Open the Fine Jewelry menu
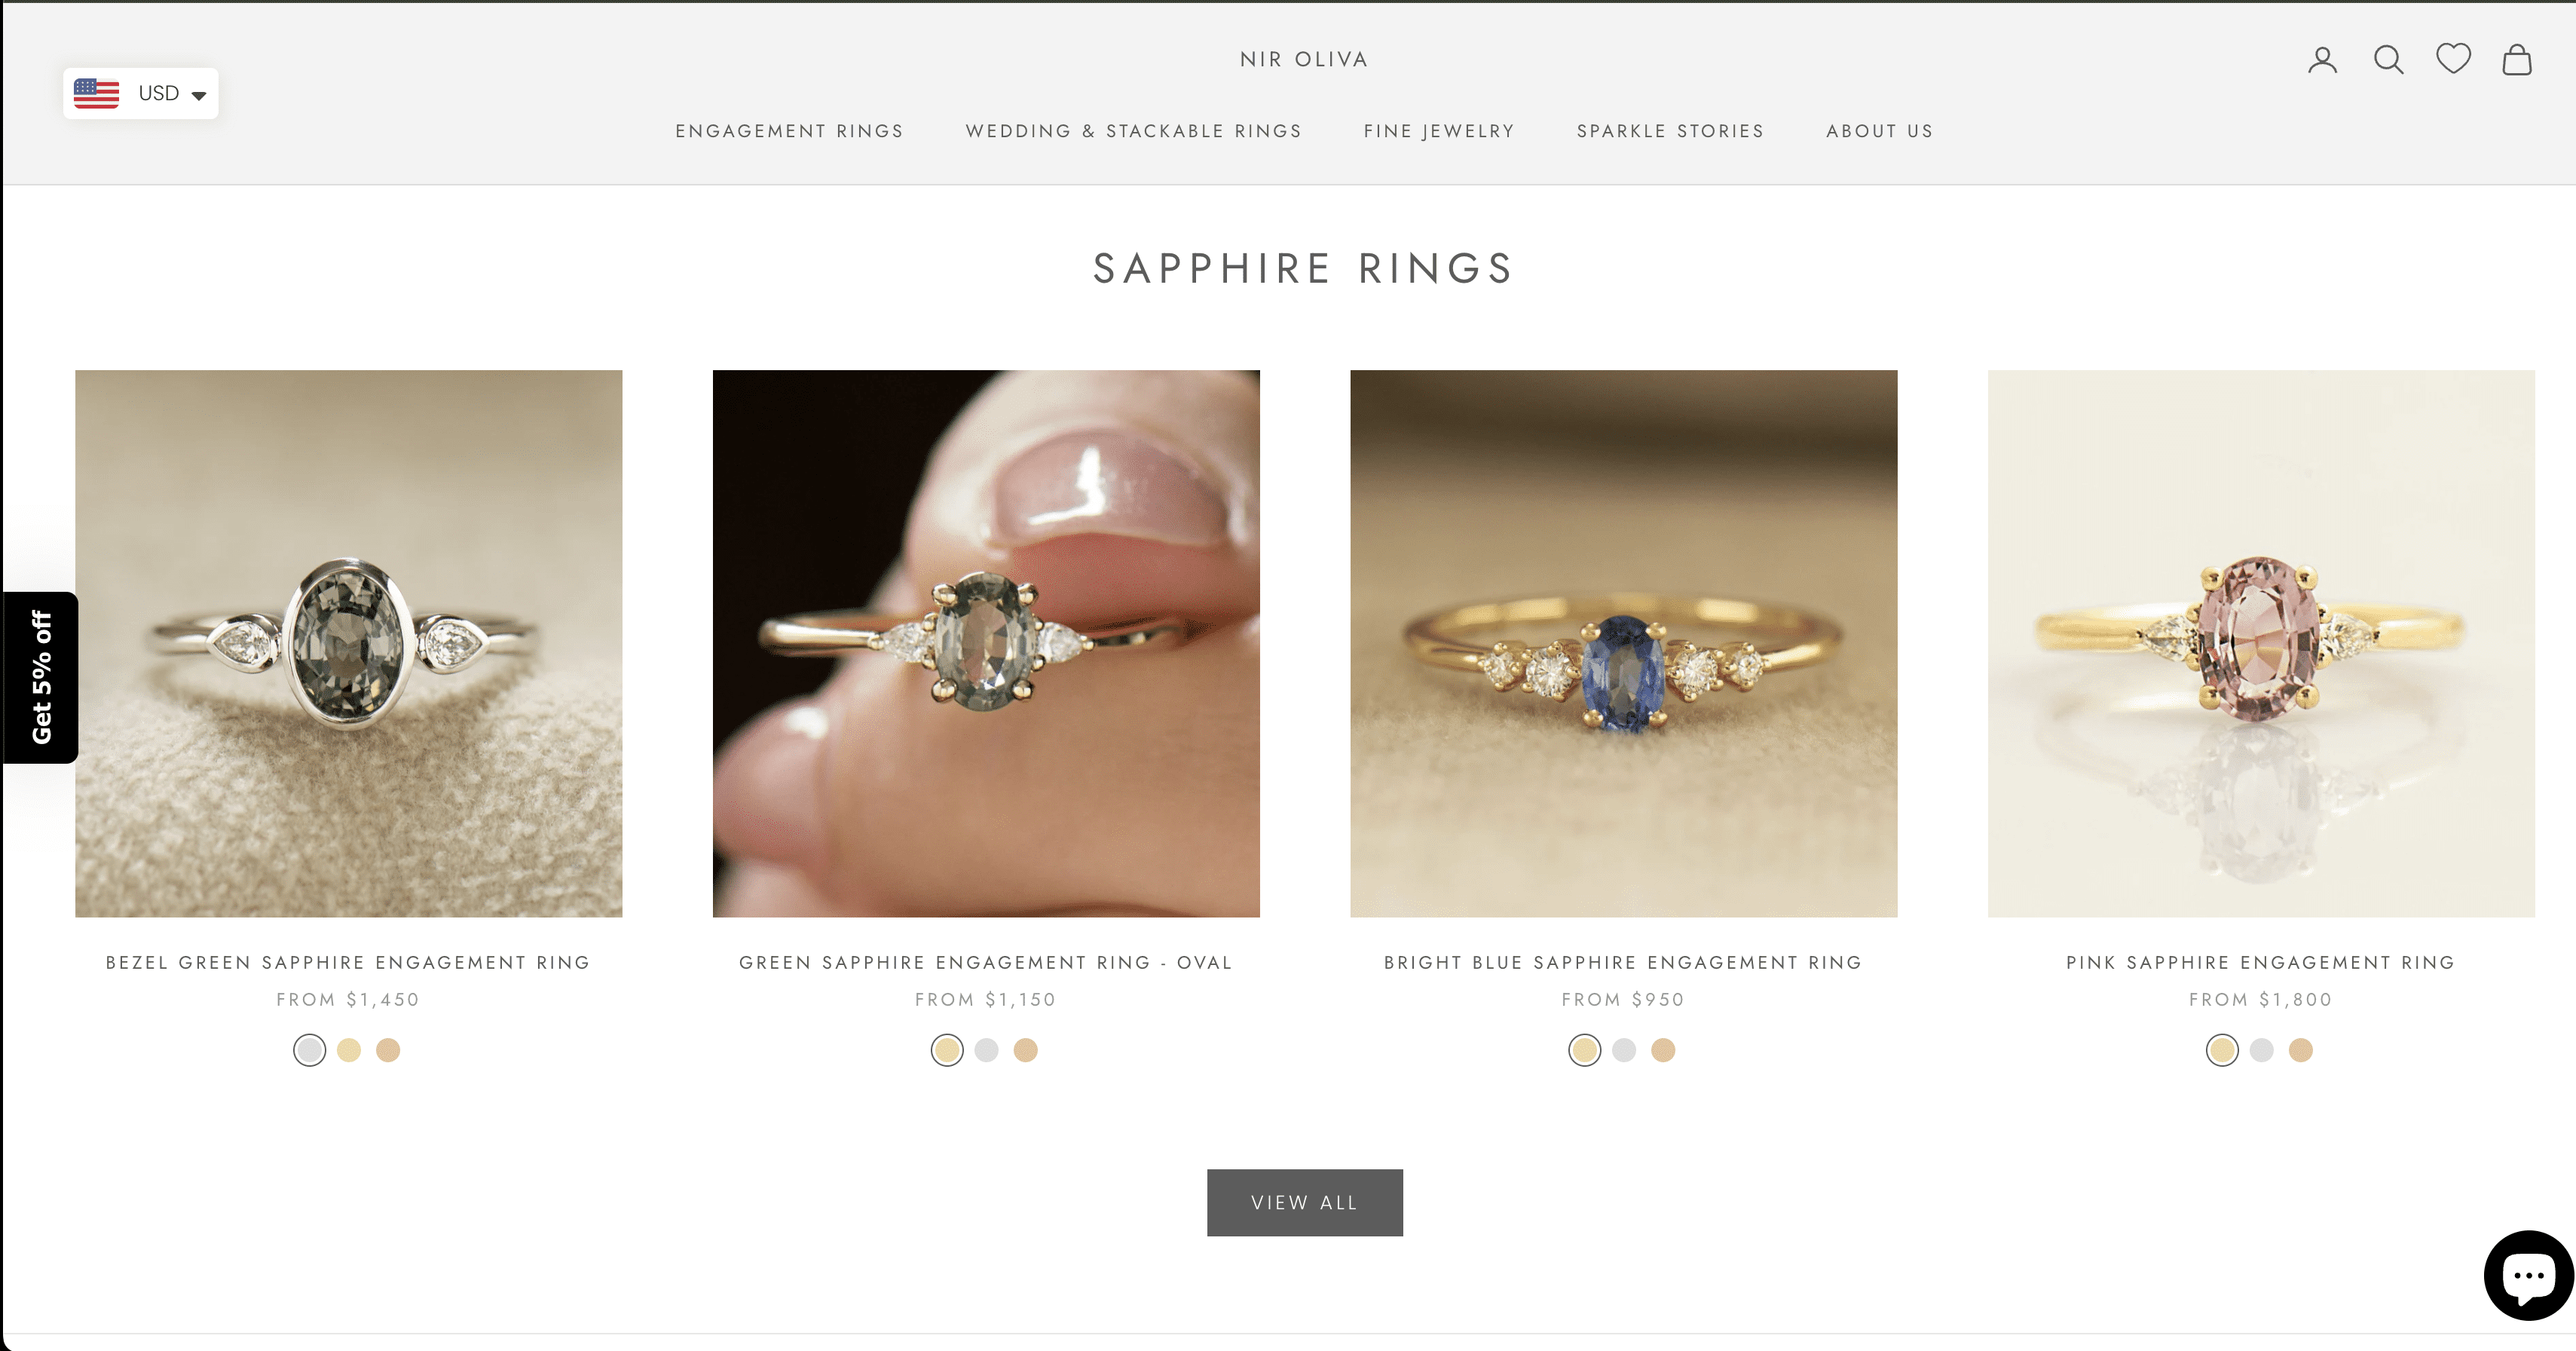The width and height of the screenshot is (2576, 1351). [1439, 131]
